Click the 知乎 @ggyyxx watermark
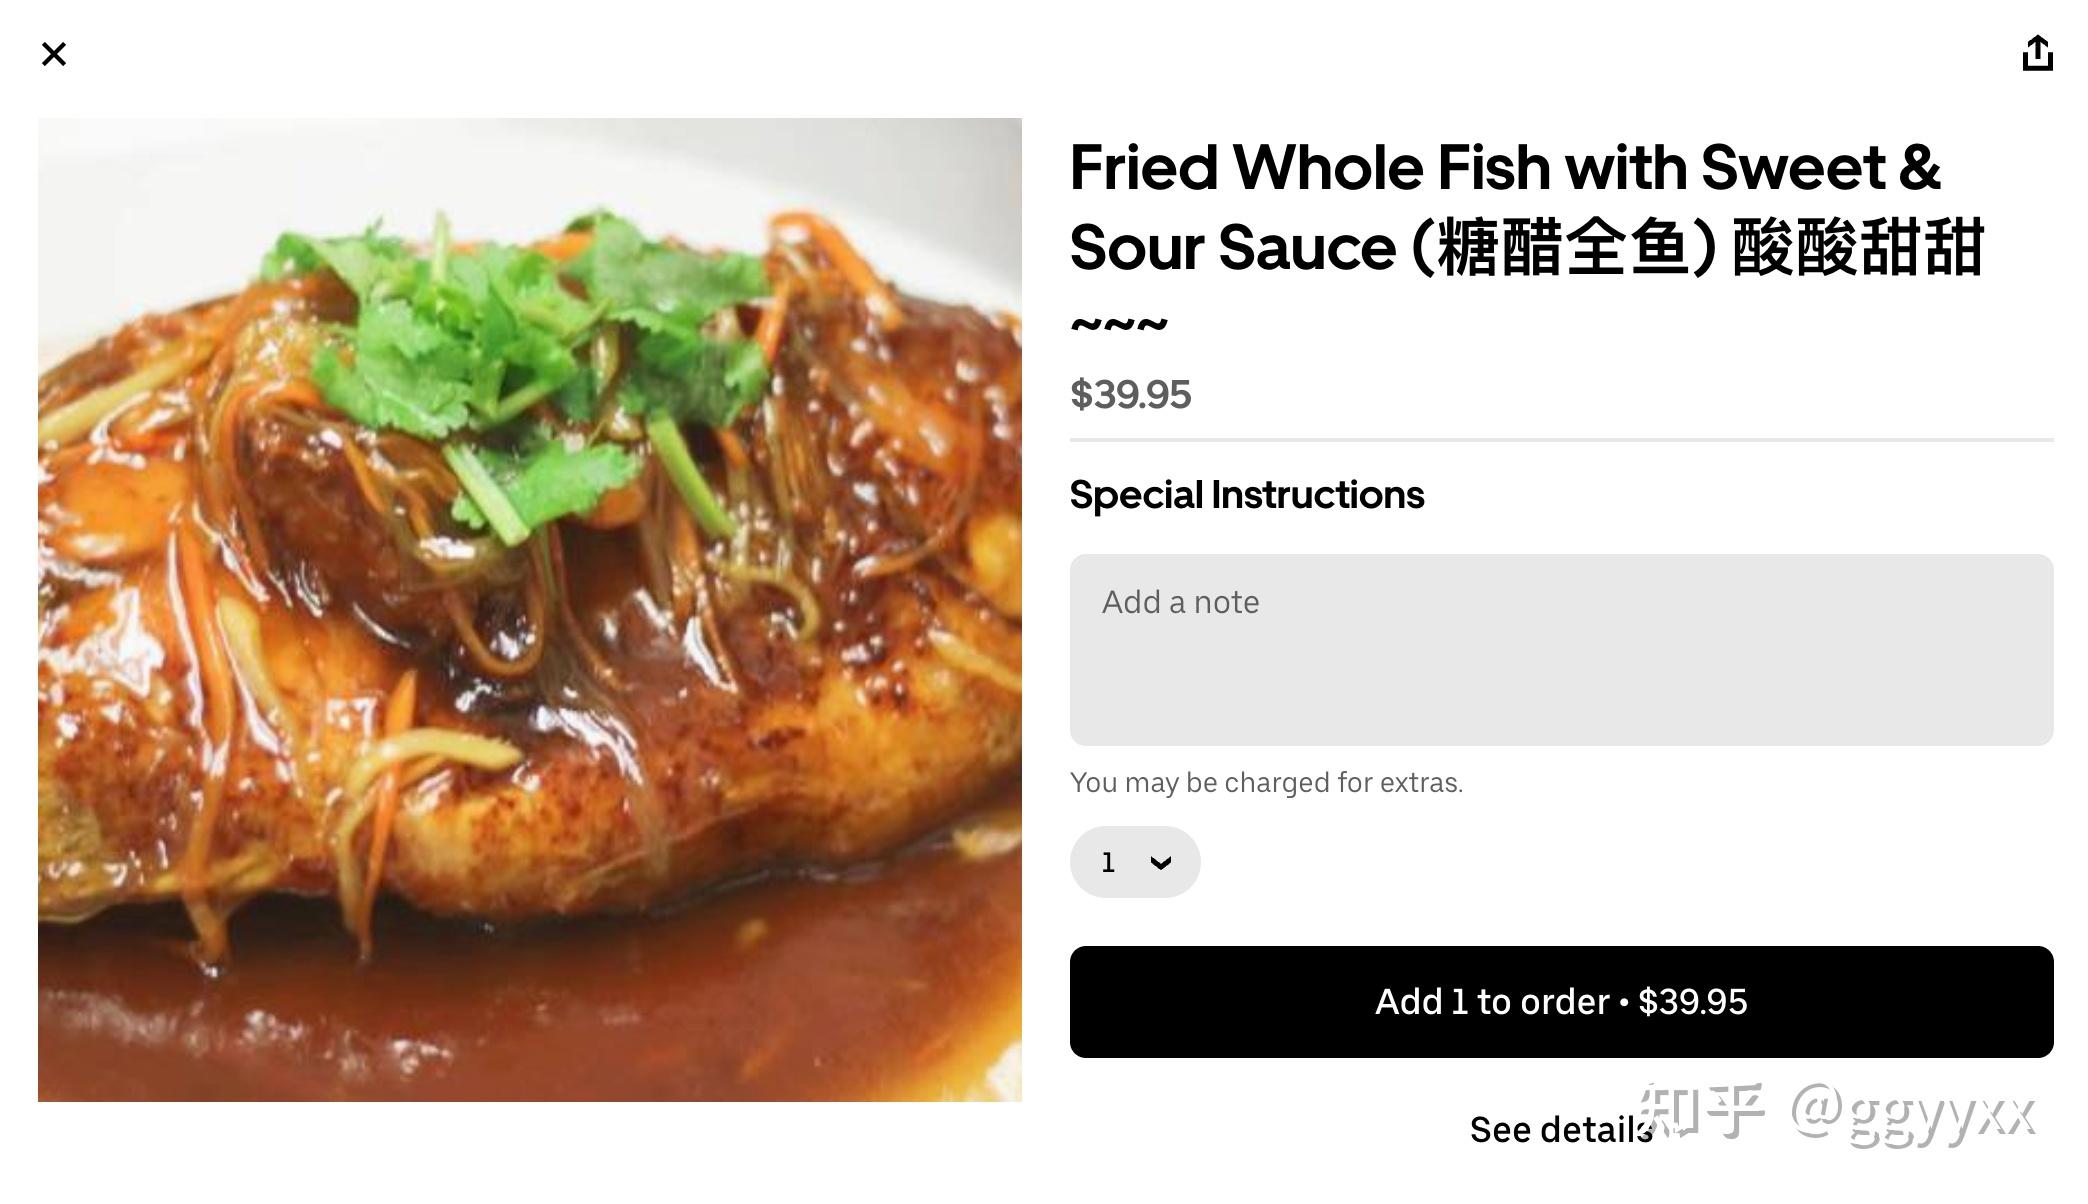The image size is (2088, 1204). click(x=1838, y=1113)
